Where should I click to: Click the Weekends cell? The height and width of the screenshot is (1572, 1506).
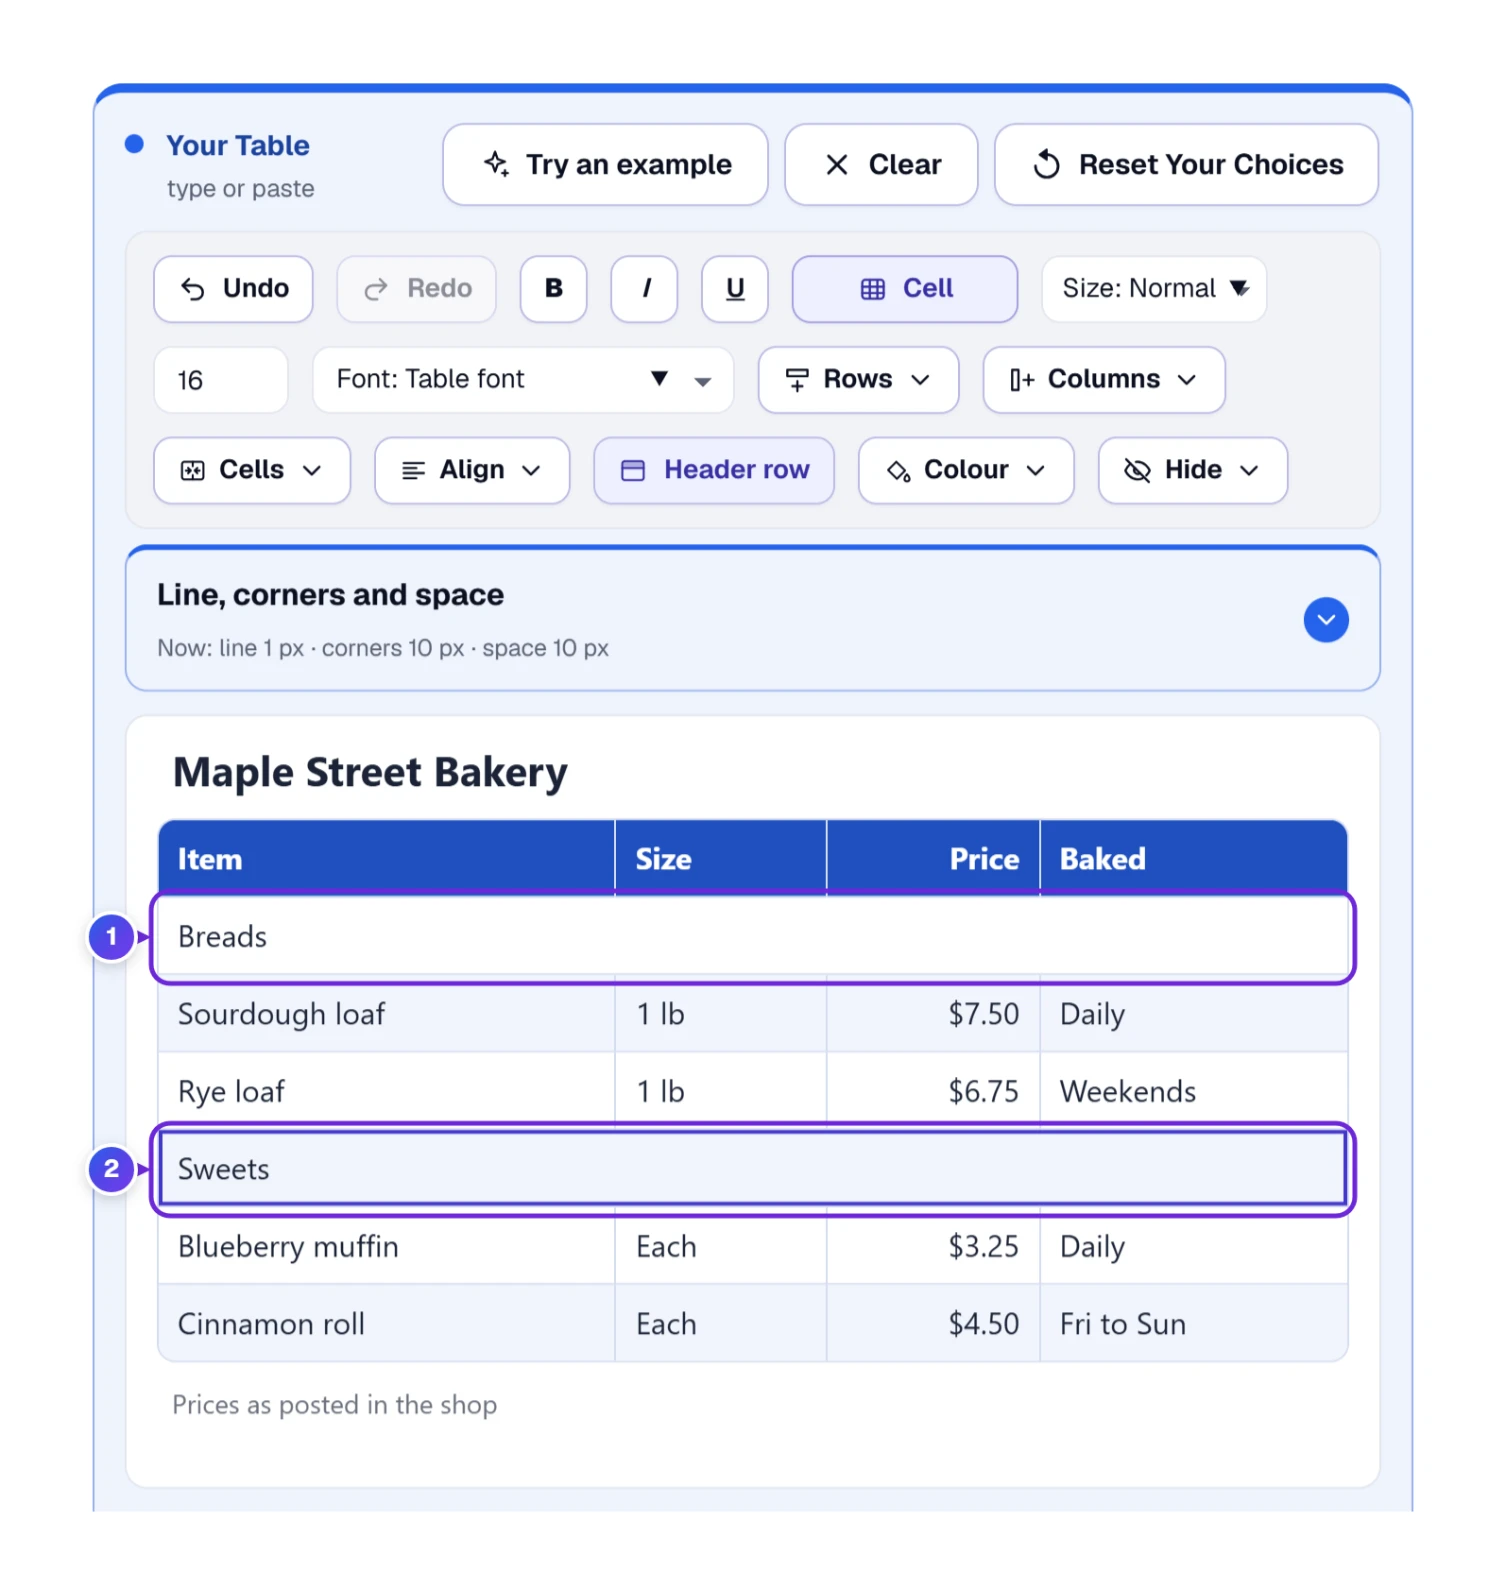1194,1091
